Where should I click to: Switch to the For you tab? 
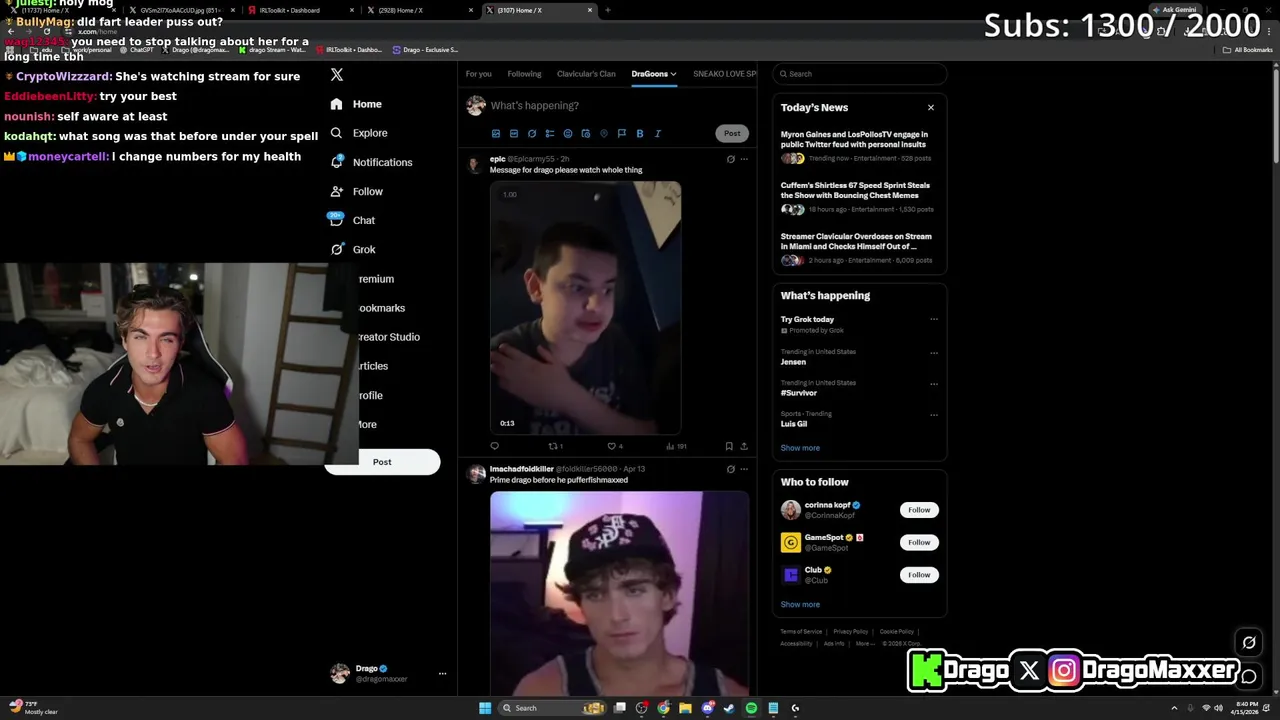click(x=478, y=74)
